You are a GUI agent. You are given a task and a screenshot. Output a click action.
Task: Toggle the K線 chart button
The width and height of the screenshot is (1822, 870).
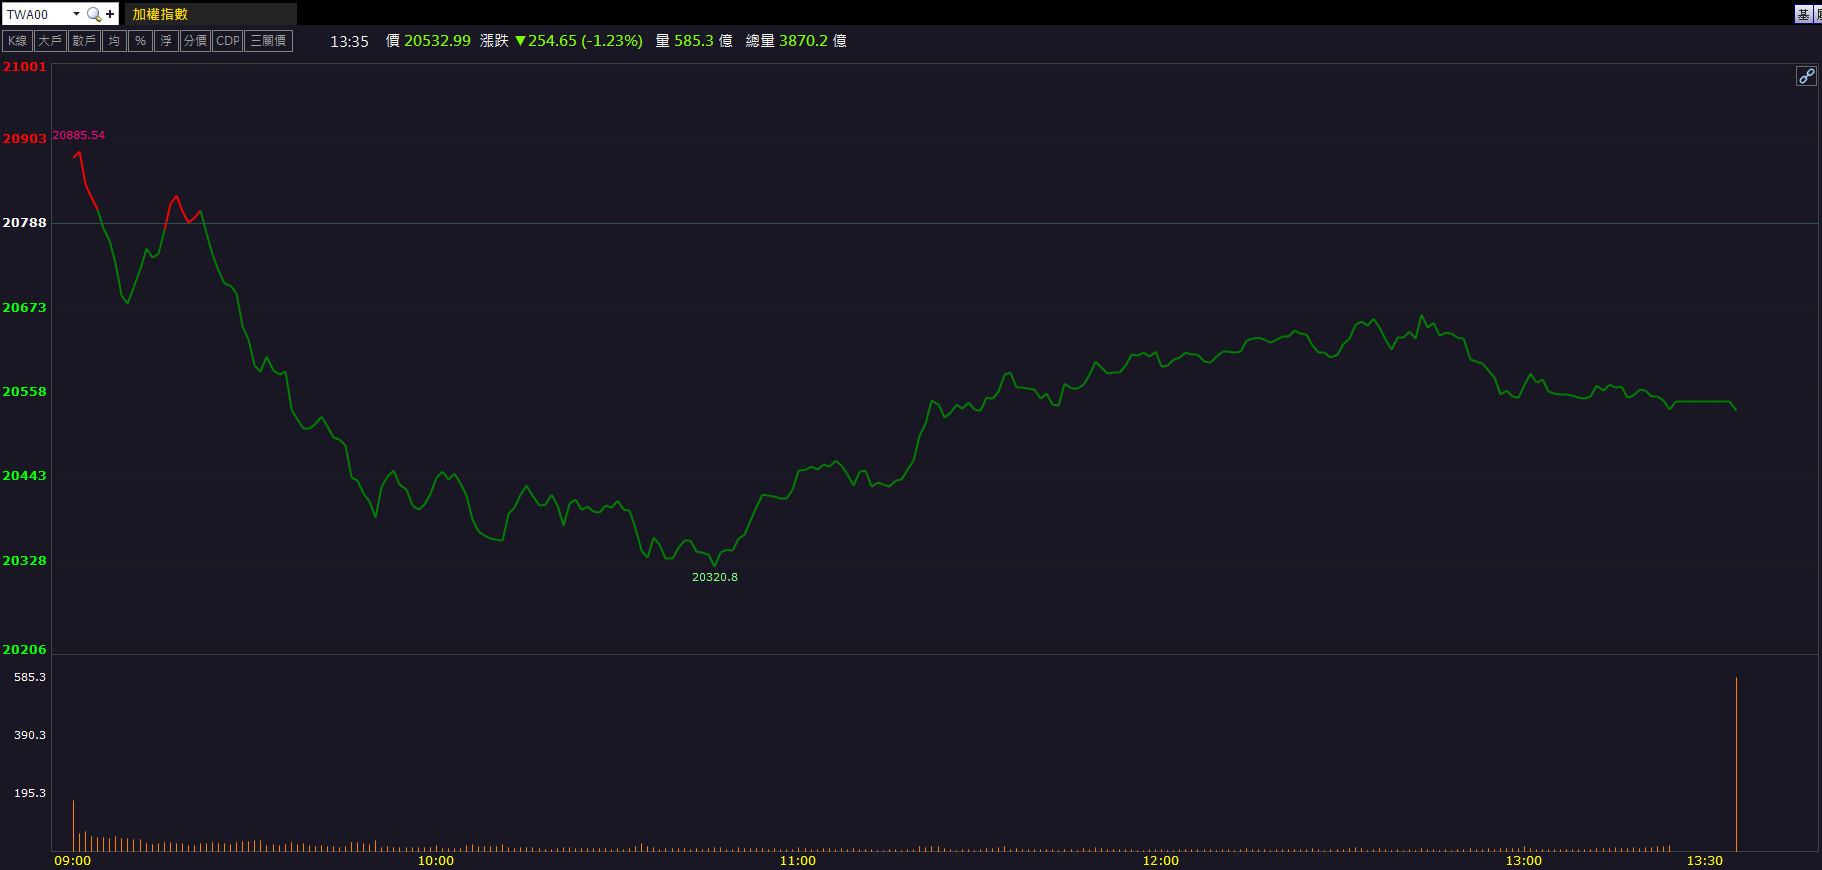point(17,41)
